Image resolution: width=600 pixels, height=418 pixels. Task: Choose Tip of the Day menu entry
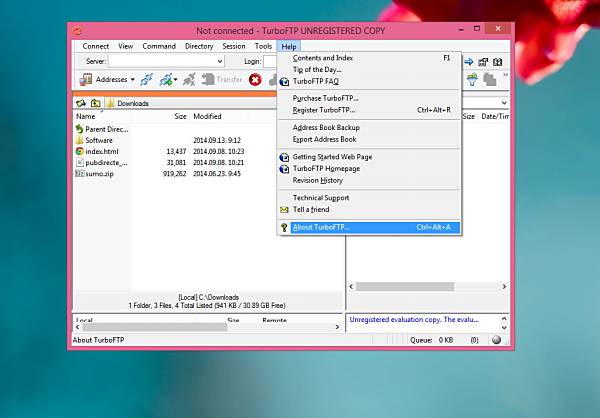370,70
